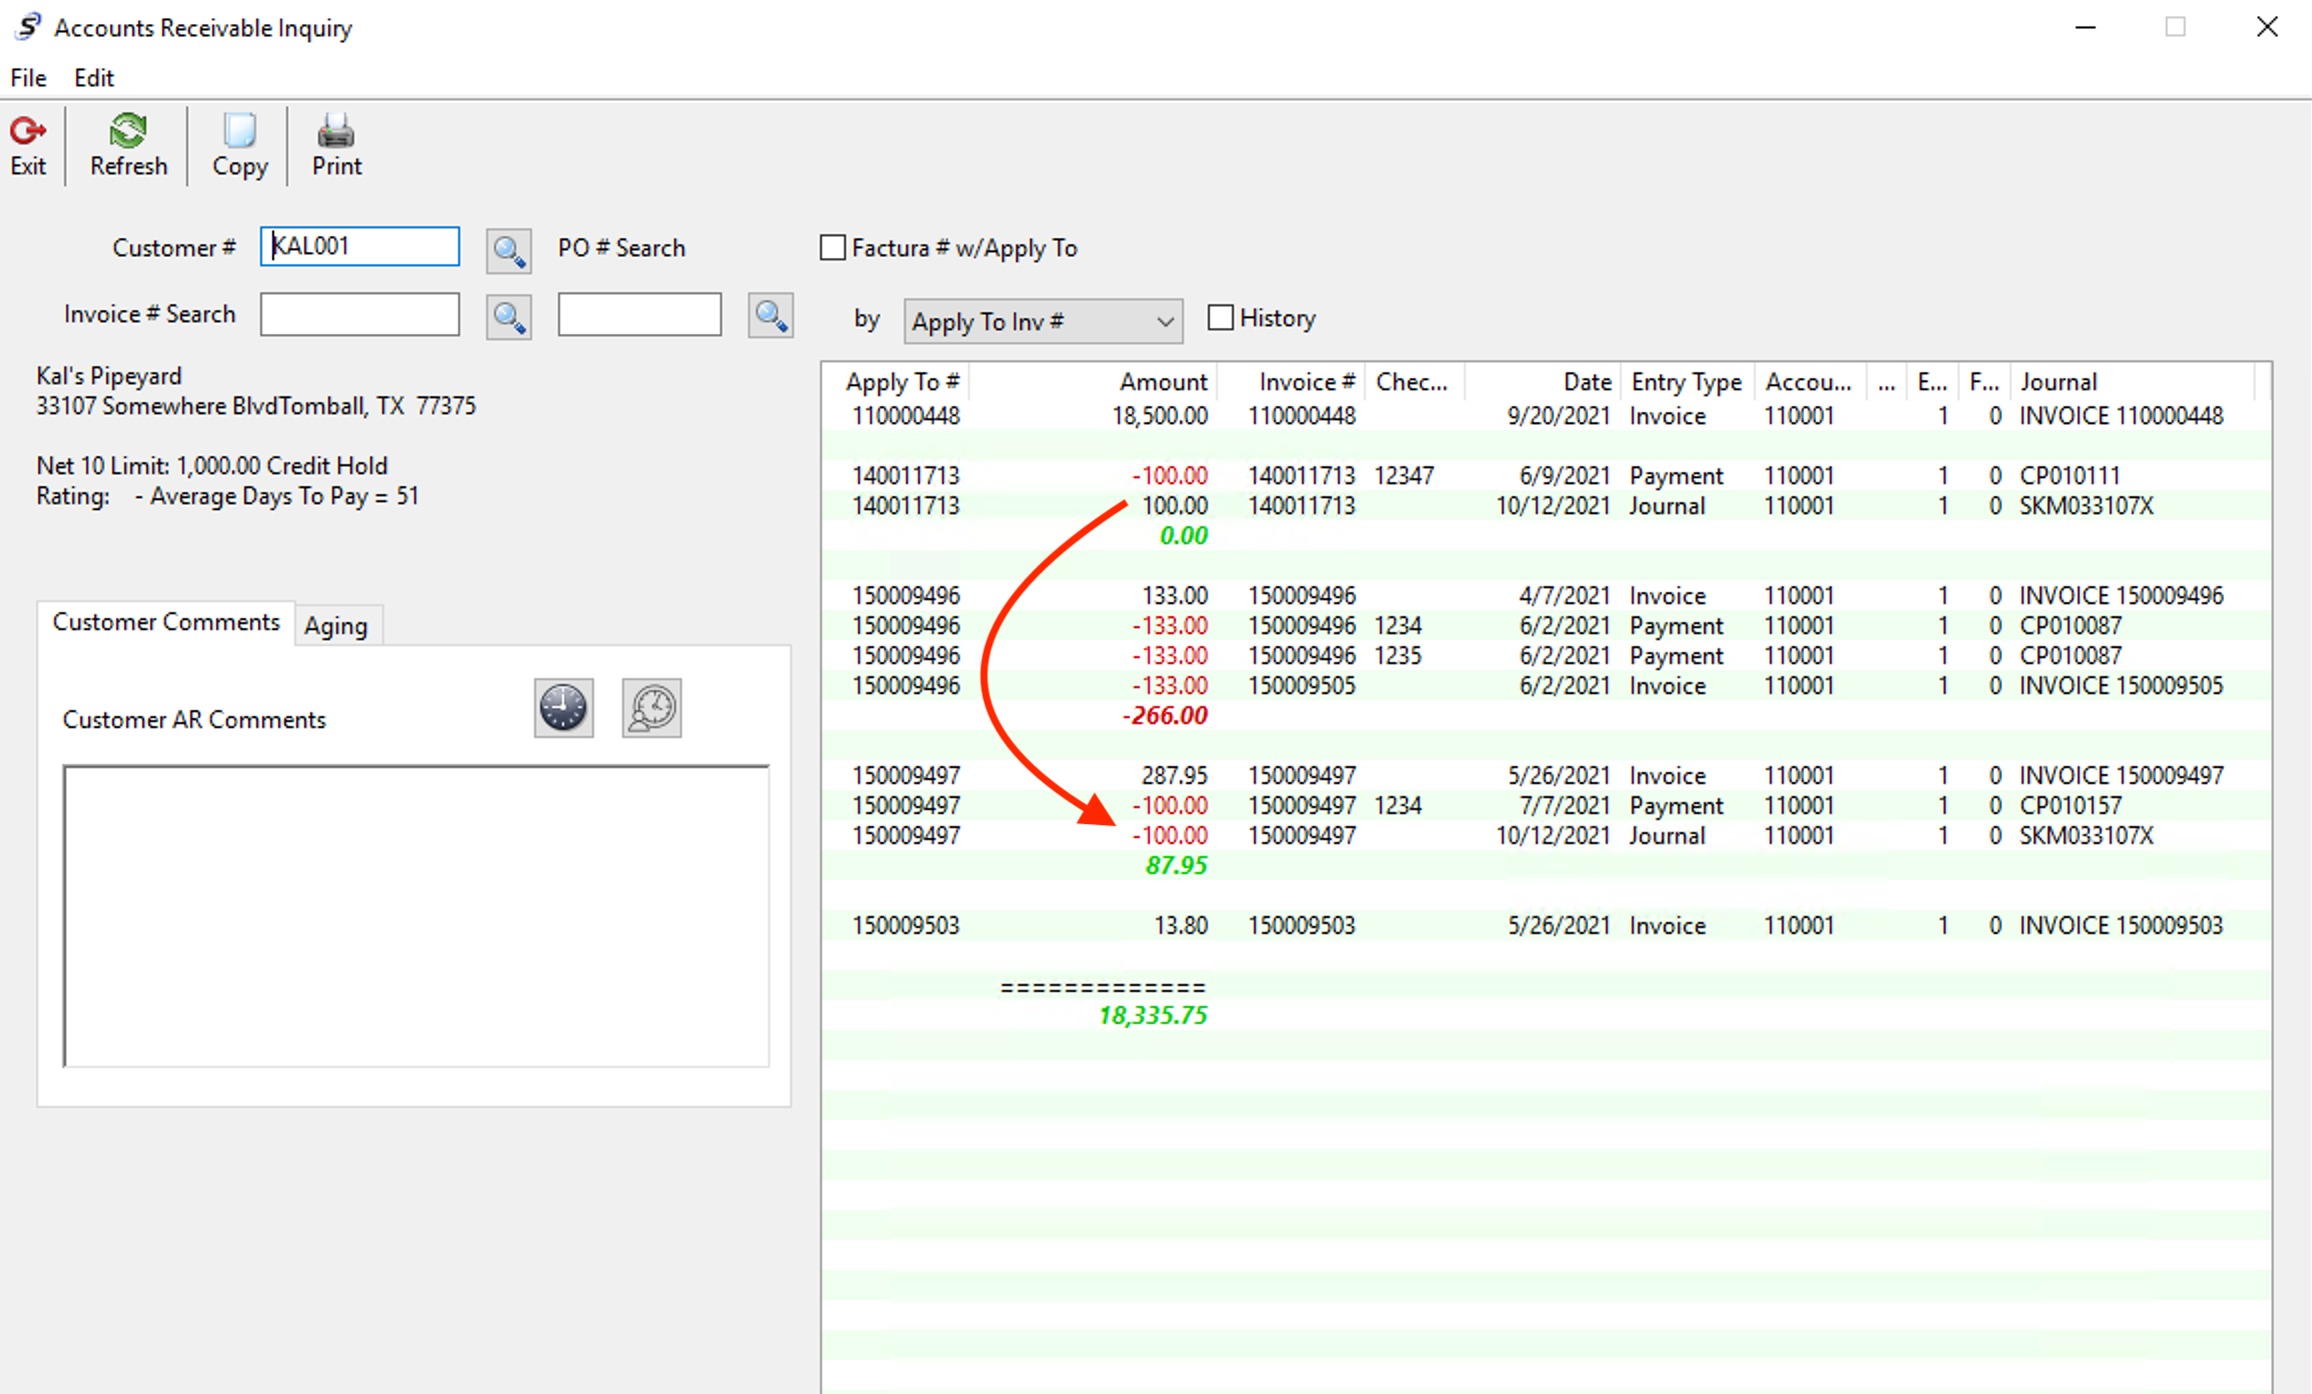Select the invoice 110000448 row
The width and height of the screenshot is (2312, 1394).
pyautogui.click(x=1300, y=416)
